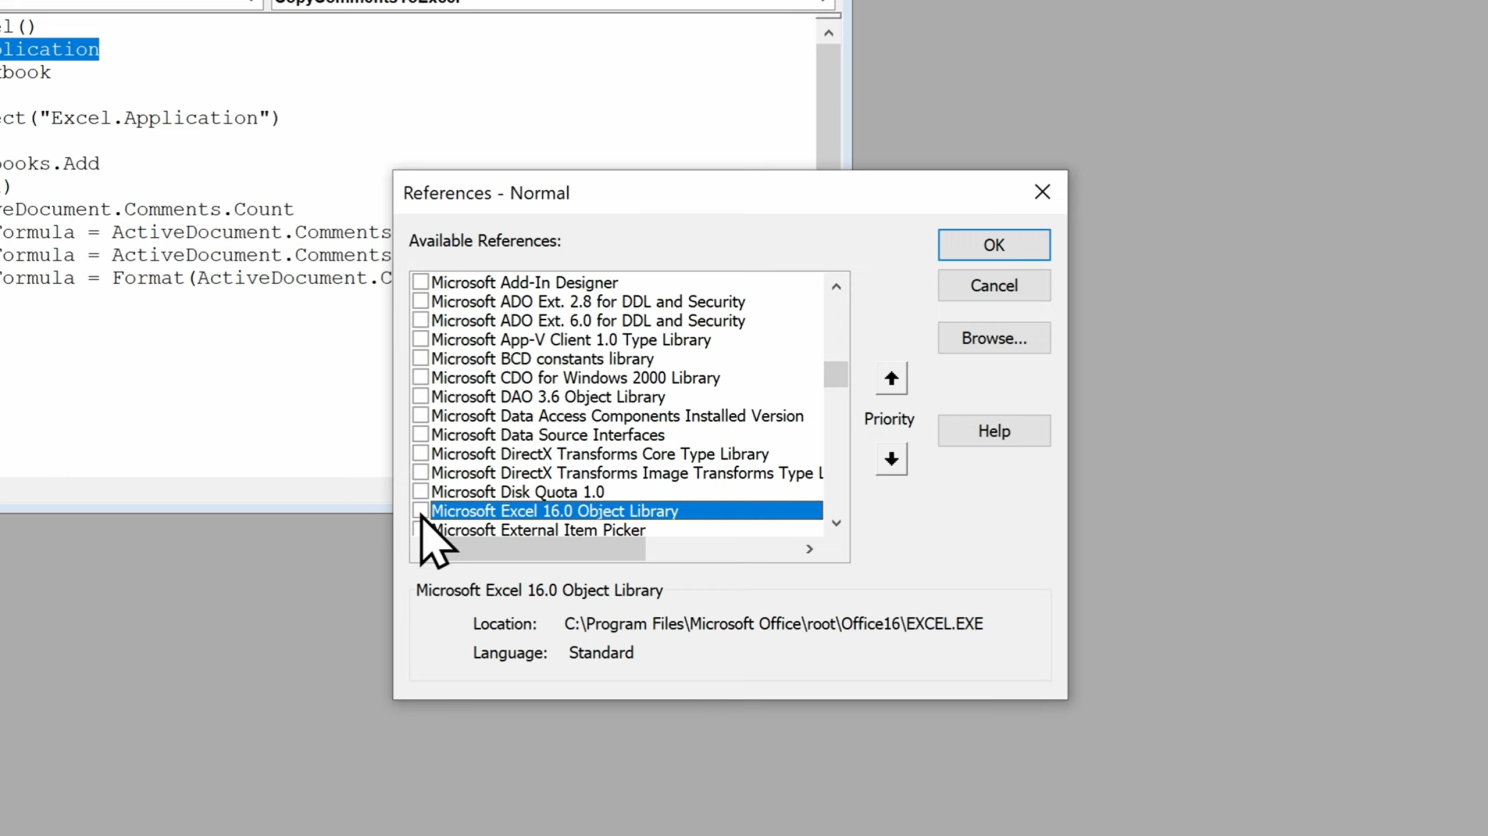Screen dimensions: 1488x836
Task: Click the reference list horizontal scrollbar thumb
Action: click(538, 549)
